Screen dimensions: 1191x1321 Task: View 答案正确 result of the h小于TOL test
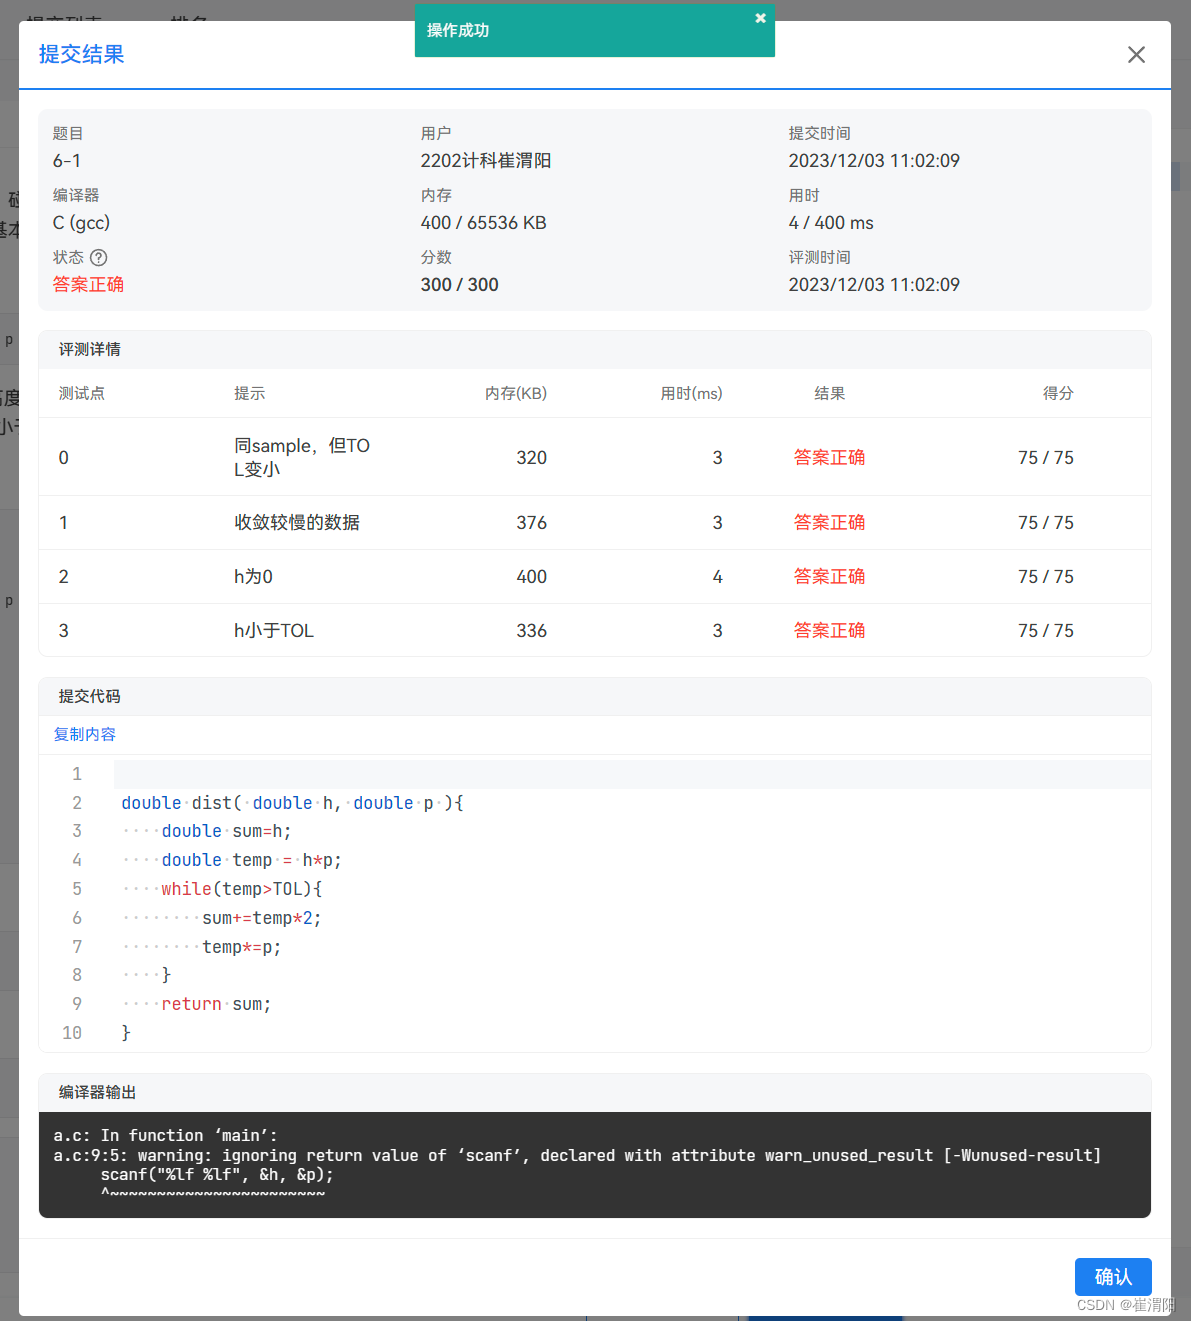click(x=829, y=630)
